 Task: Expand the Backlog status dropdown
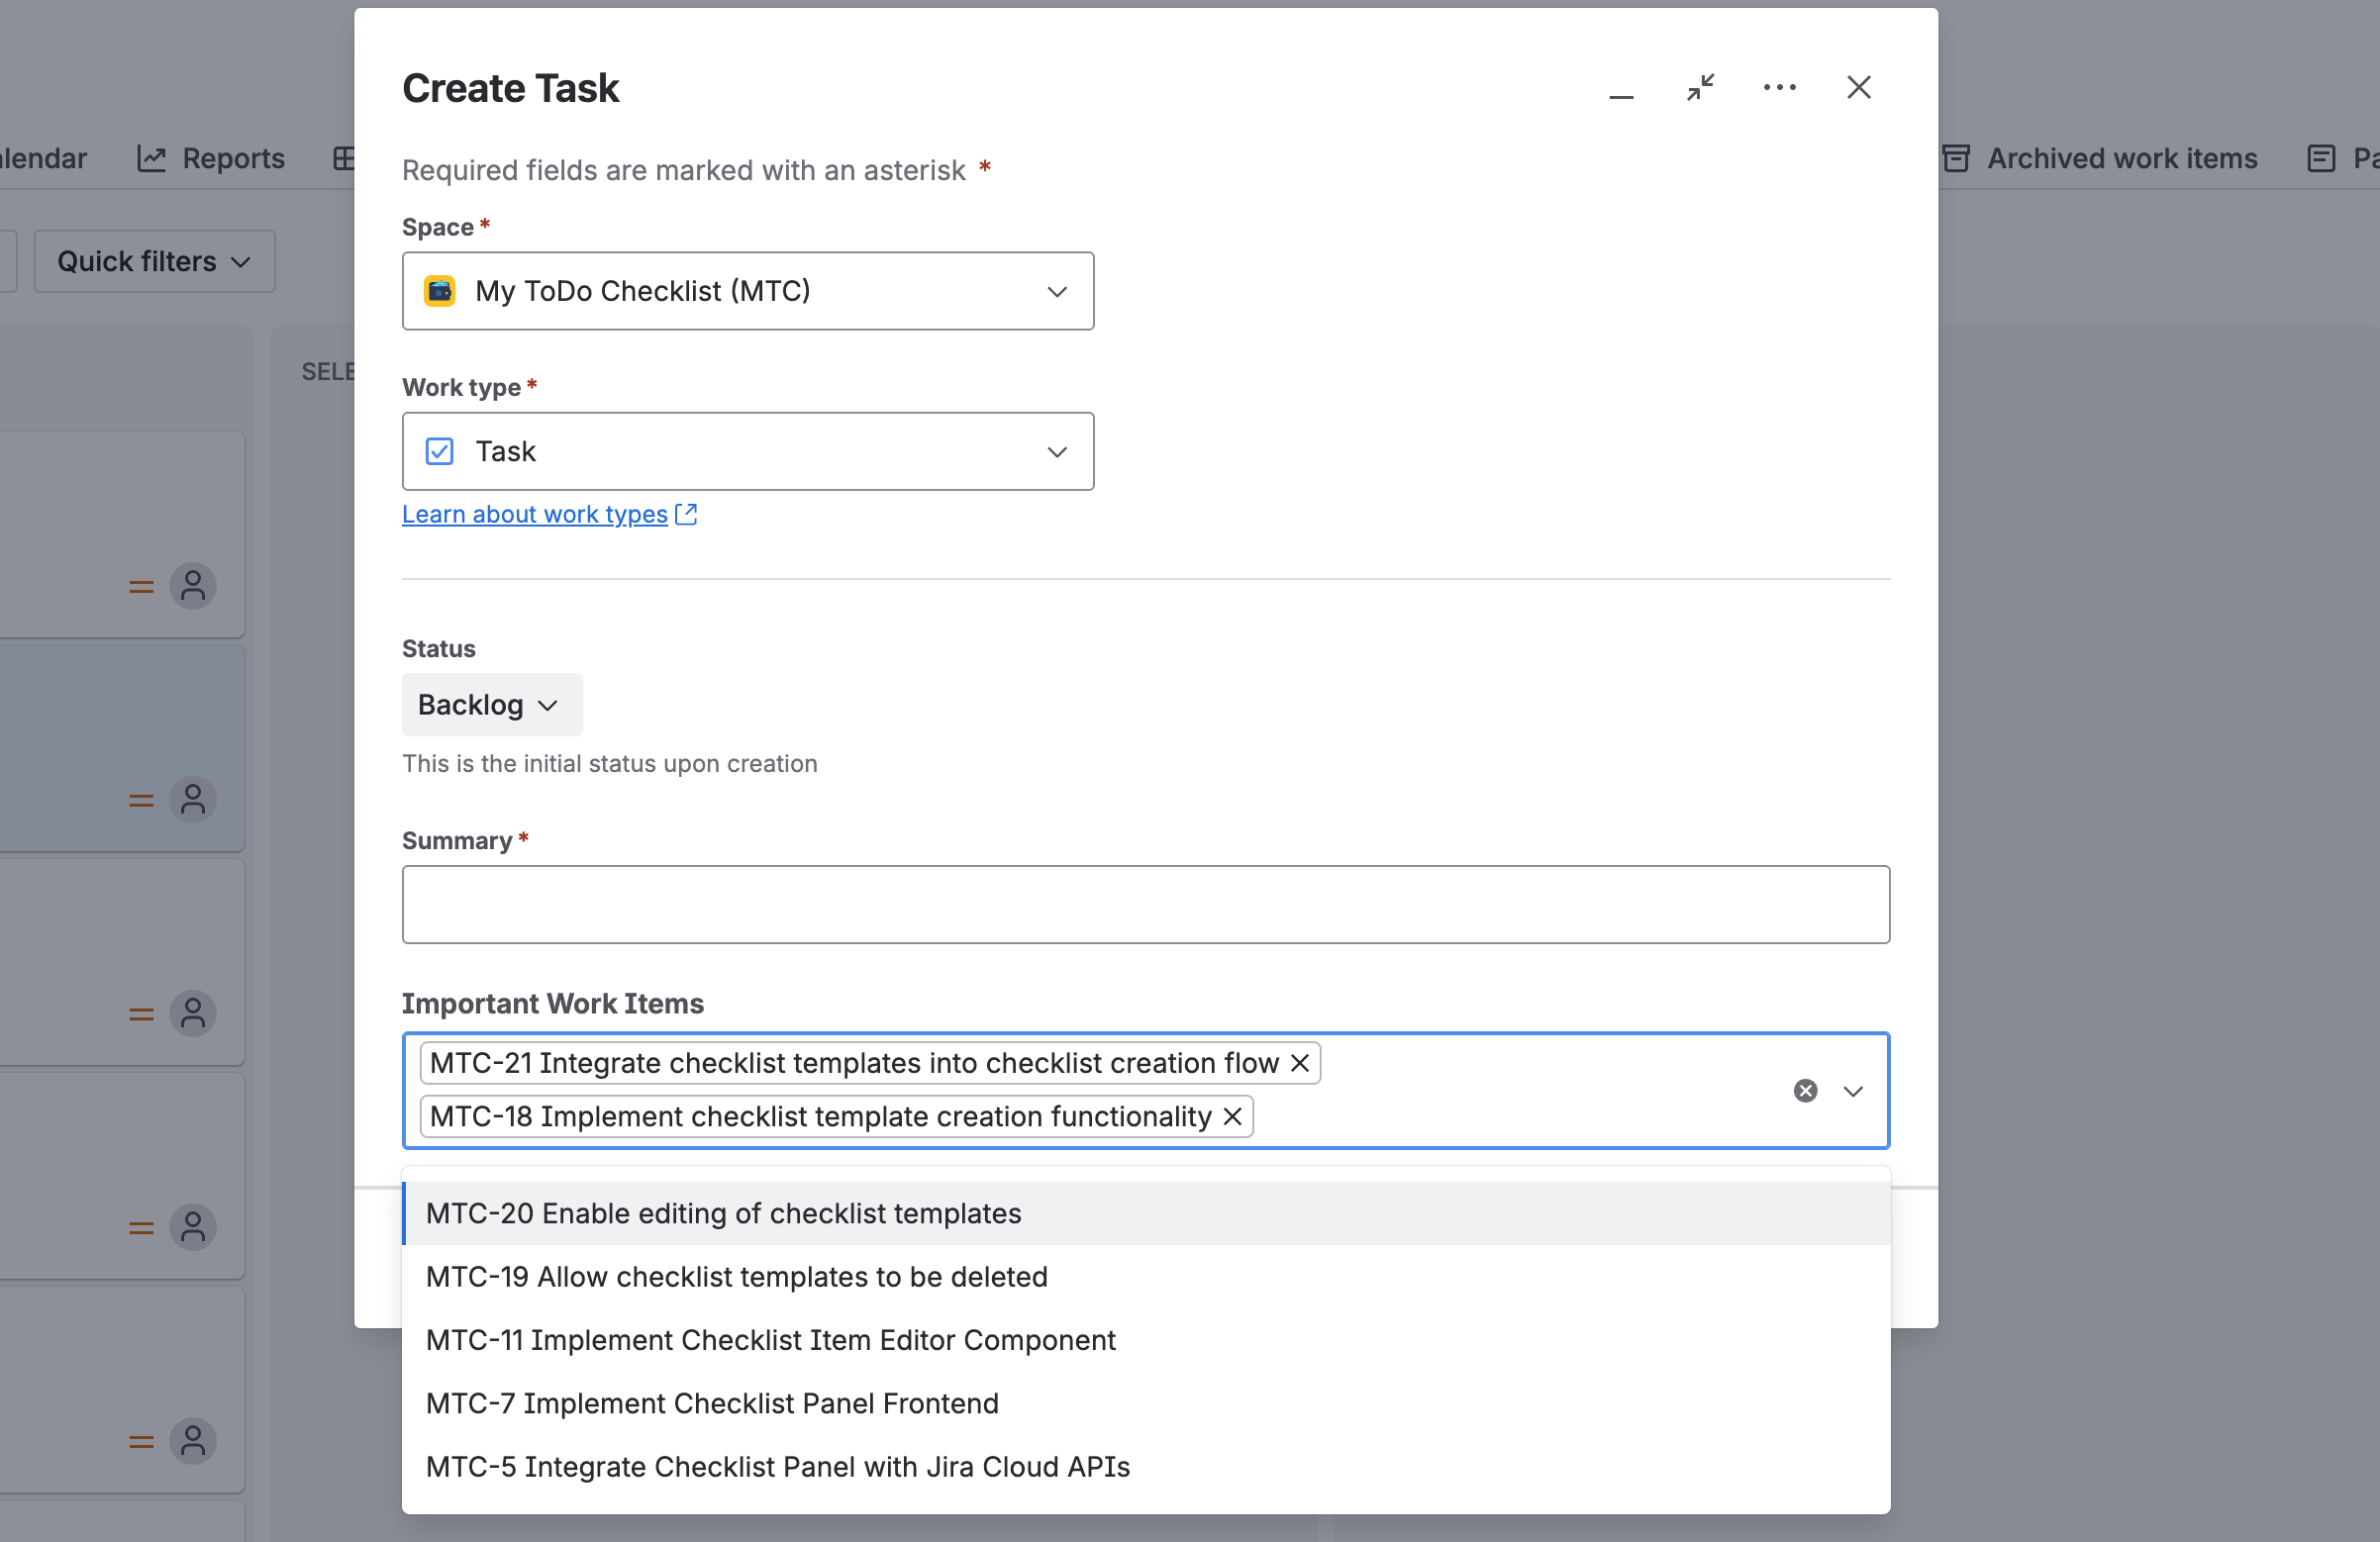point(491,705)
